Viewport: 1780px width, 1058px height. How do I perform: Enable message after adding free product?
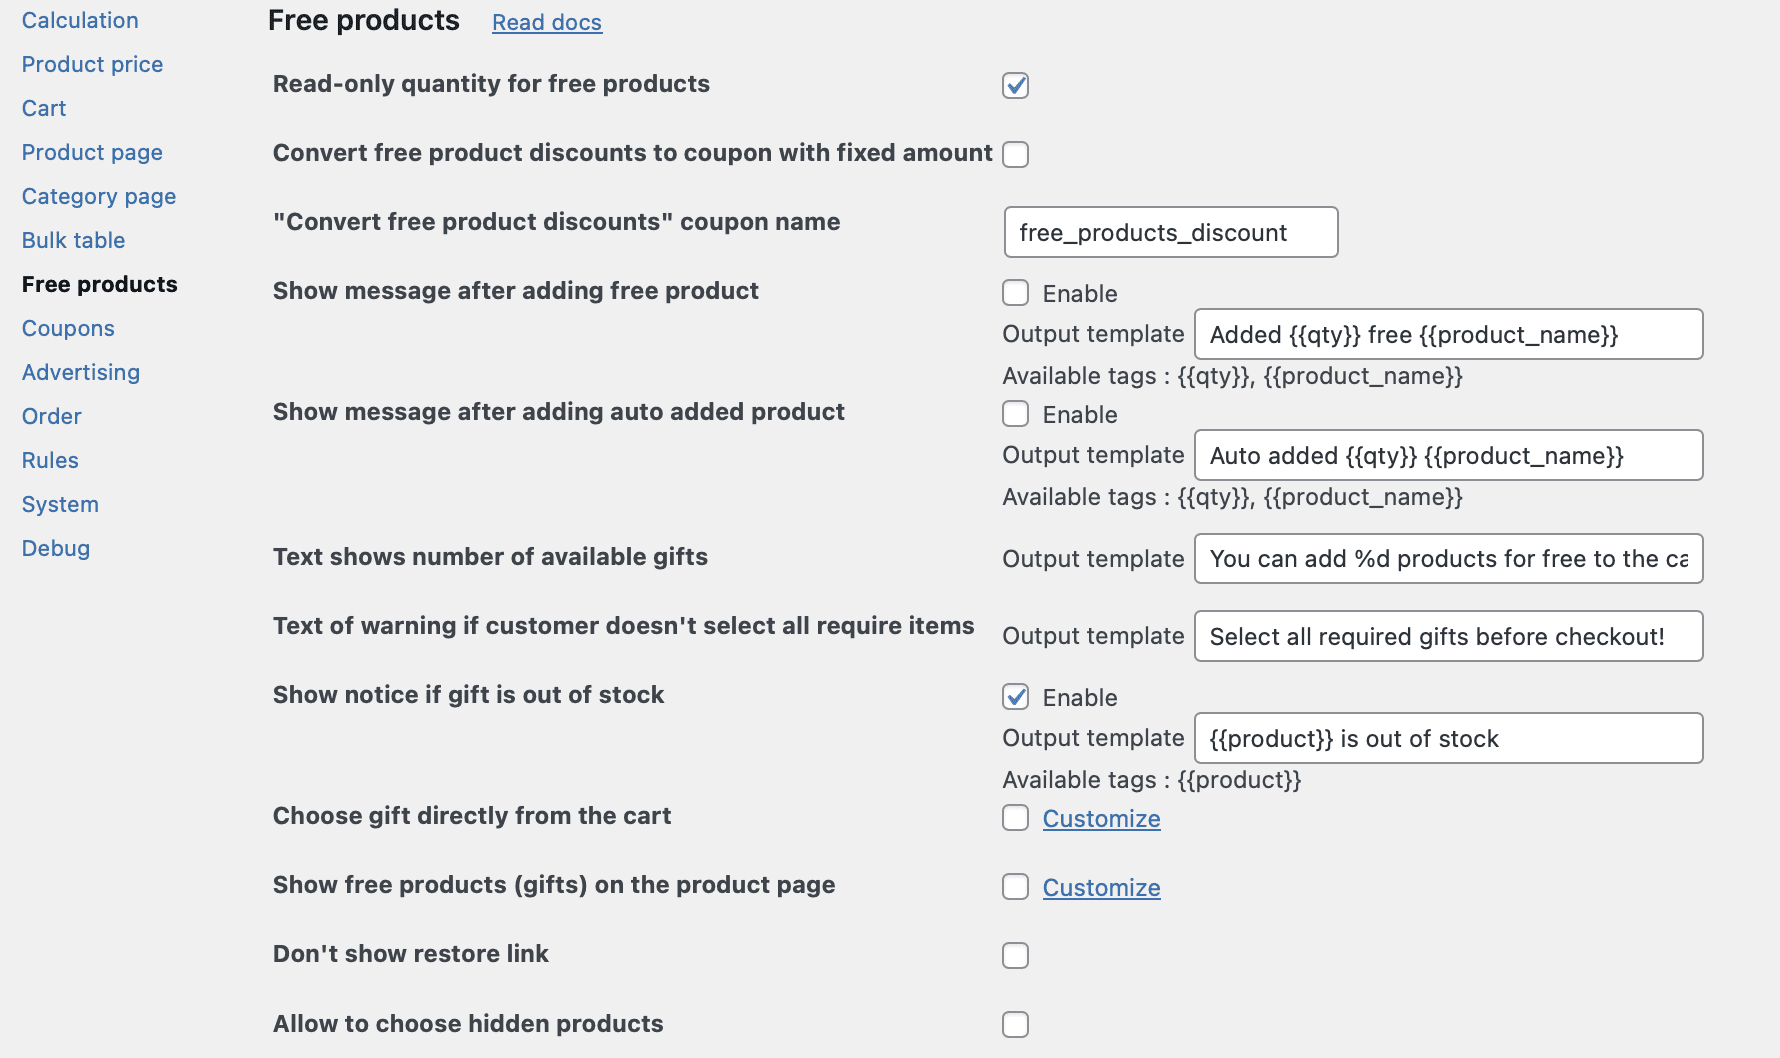tap(1015, 293)
